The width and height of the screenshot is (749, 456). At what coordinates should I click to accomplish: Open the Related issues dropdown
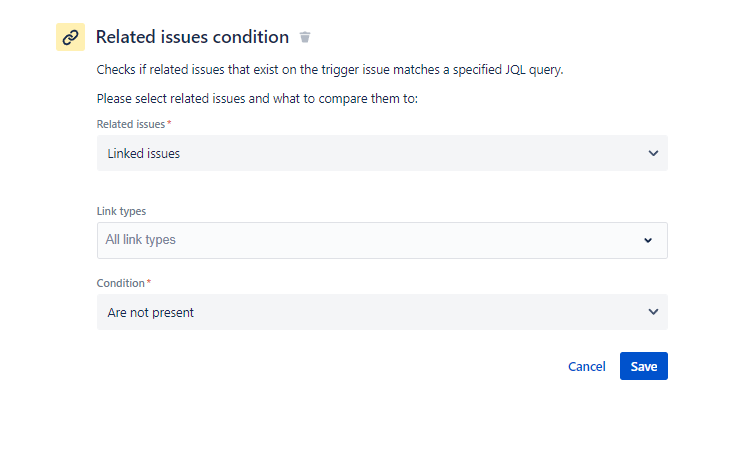pyautogui.click(x=382, y=153)
